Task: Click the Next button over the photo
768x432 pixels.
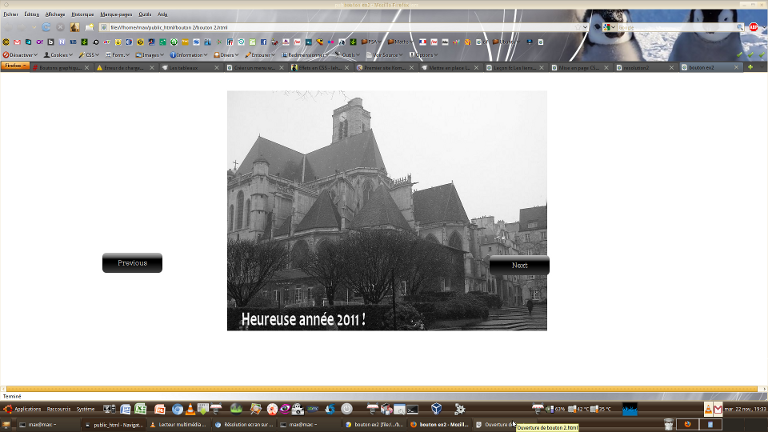Action: click(520, 265)
